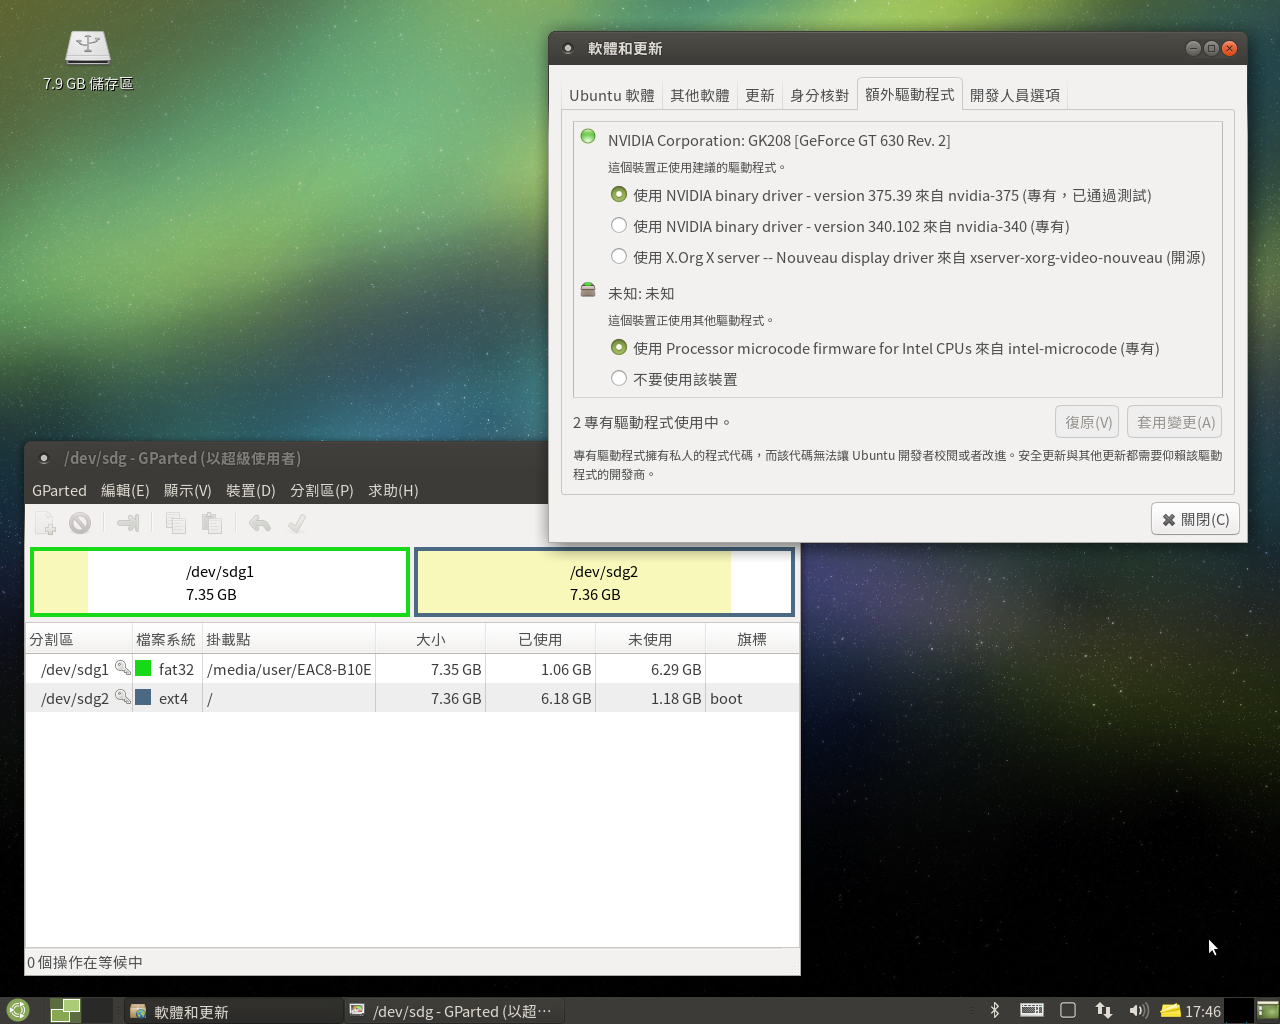This screenshot has width=1280, height=1024.
Task: Select the /dev/sdg1 row in partition table
Action: 412,669
